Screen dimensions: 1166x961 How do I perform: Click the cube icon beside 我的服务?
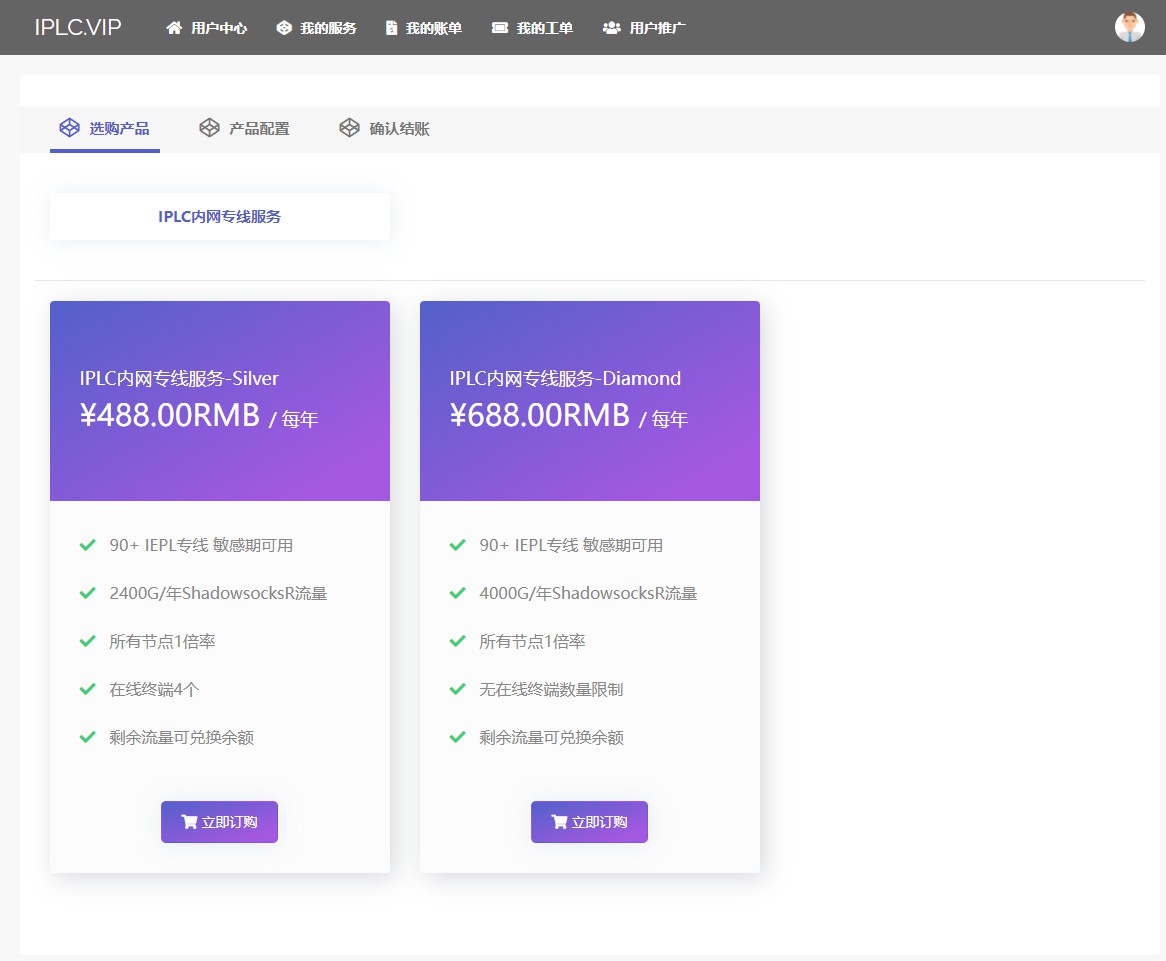pyautogui.click(x=284, y=28)
